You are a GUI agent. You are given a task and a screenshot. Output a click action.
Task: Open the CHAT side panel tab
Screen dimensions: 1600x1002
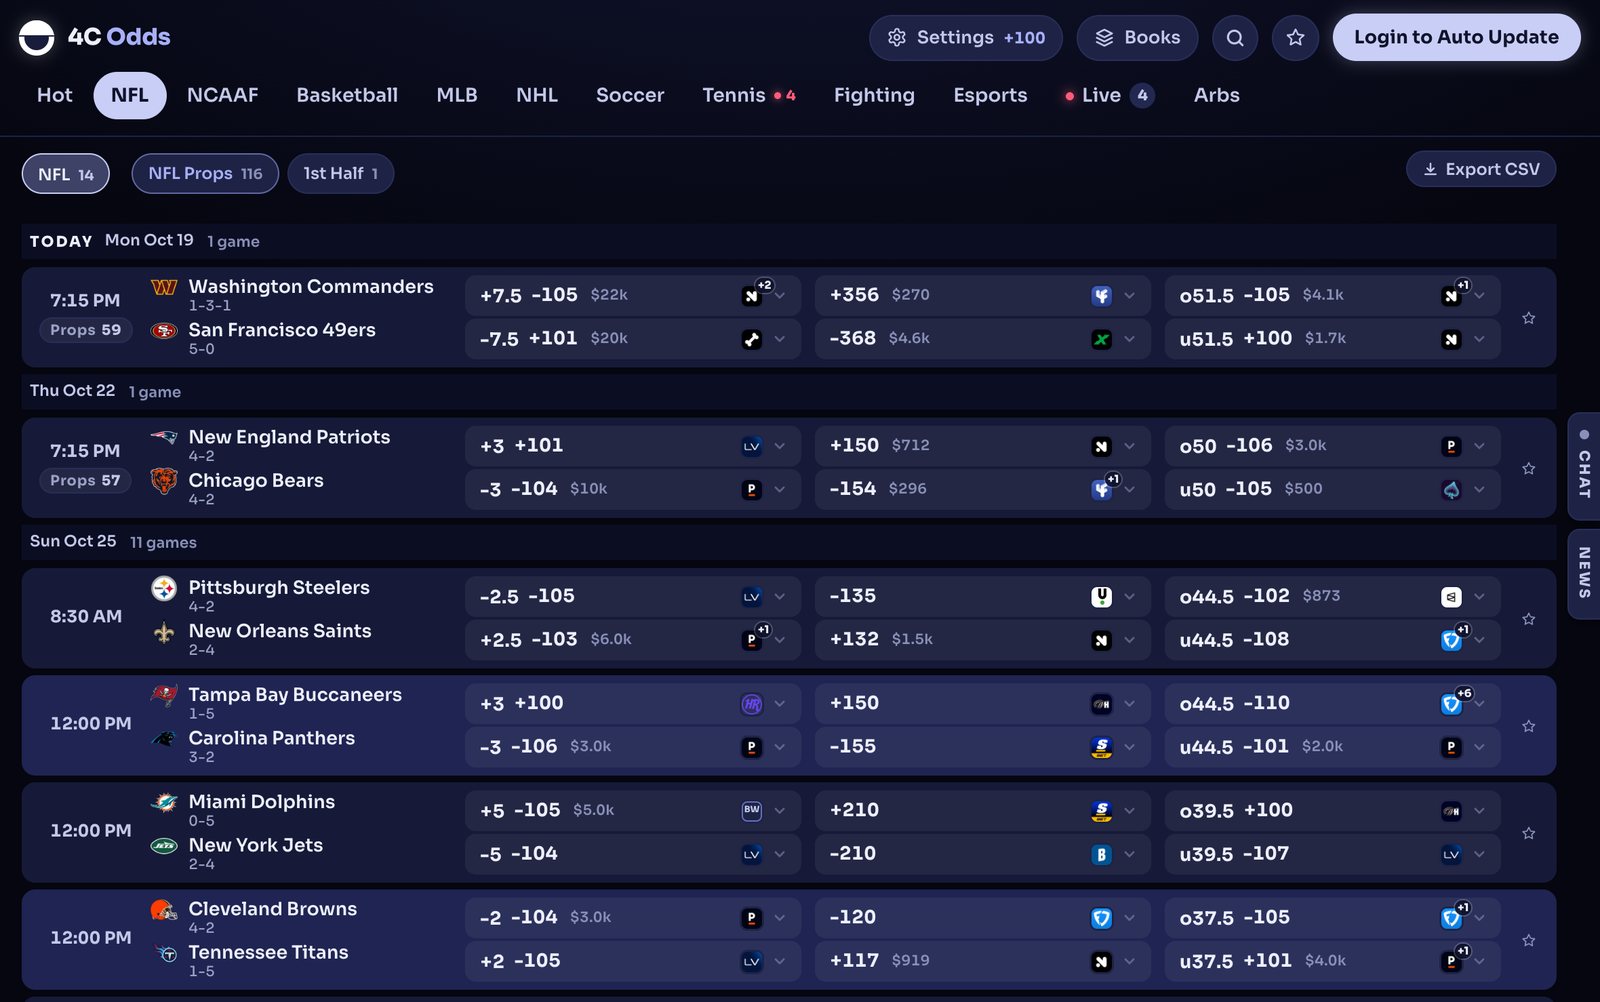pos(1584,466)
